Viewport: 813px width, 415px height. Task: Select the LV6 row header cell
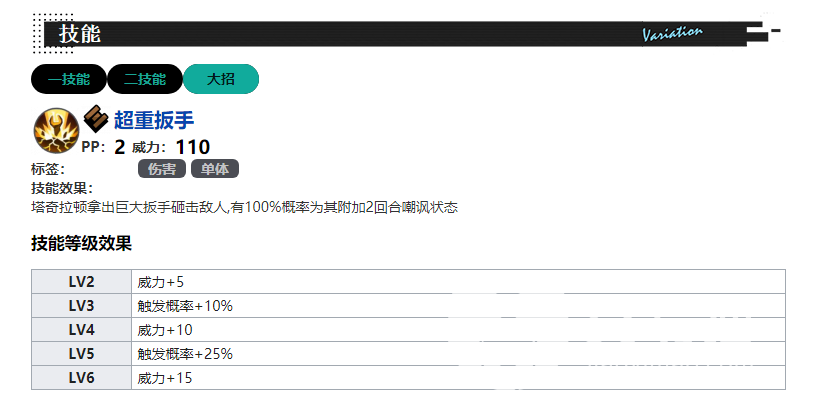(81, 378)
